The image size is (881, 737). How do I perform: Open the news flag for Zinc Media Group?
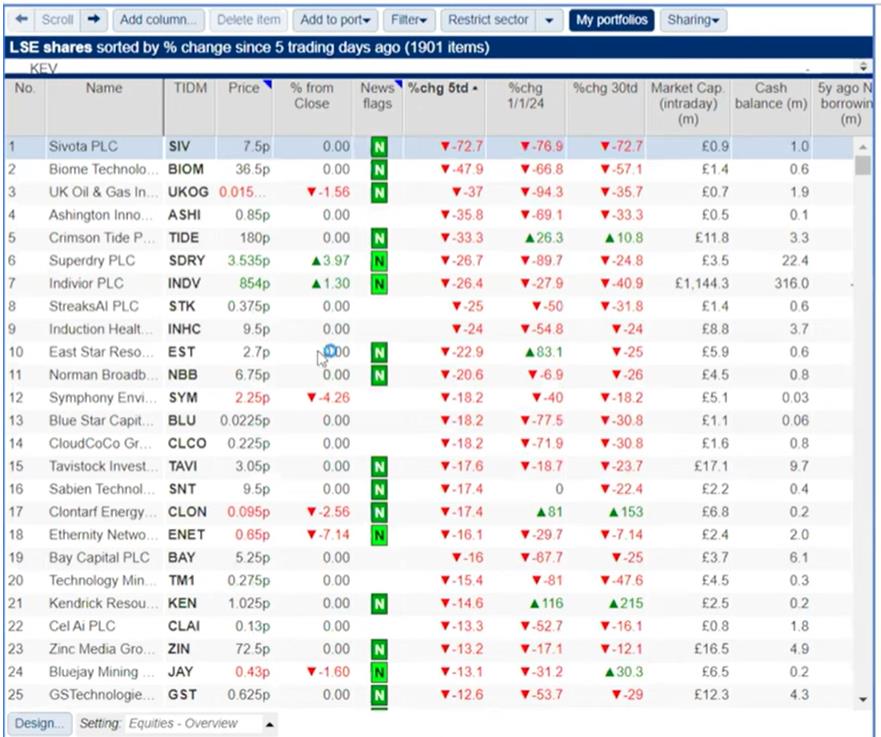coord(379,649)
